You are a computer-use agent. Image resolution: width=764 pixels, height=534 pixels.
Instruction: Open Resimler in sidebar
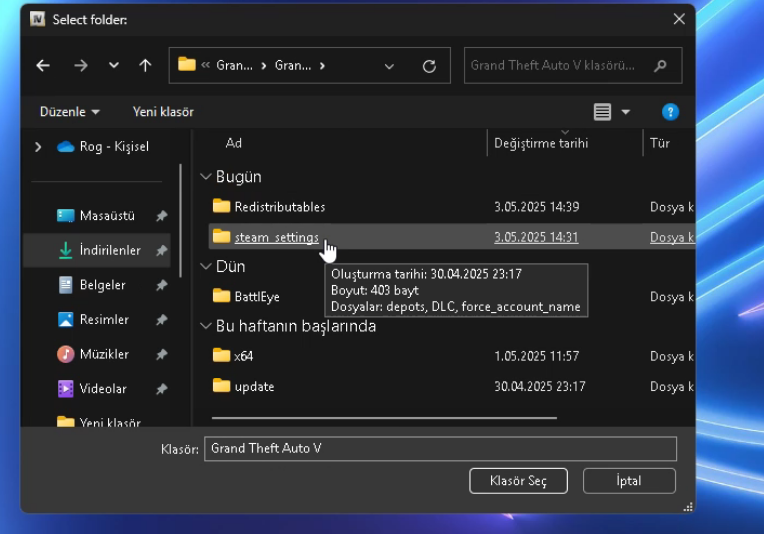[x=94, y=319]
